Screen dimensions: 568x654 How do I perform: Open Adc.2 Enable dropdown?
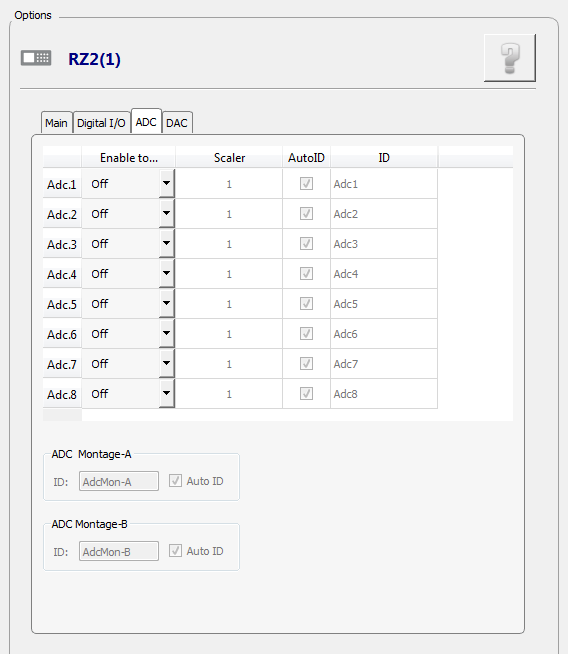point(166,213)
